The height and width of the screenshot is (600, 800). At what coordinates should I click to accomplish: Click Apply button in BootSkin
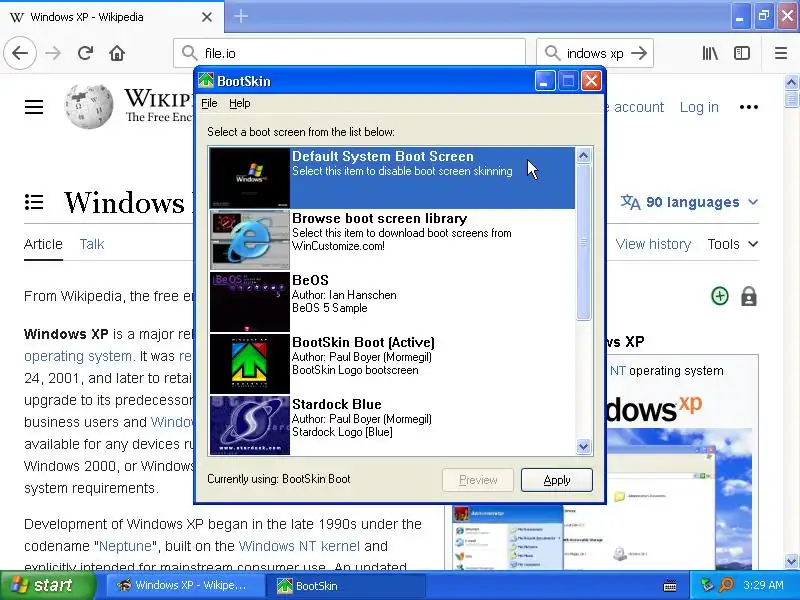[x=557, y=480]
